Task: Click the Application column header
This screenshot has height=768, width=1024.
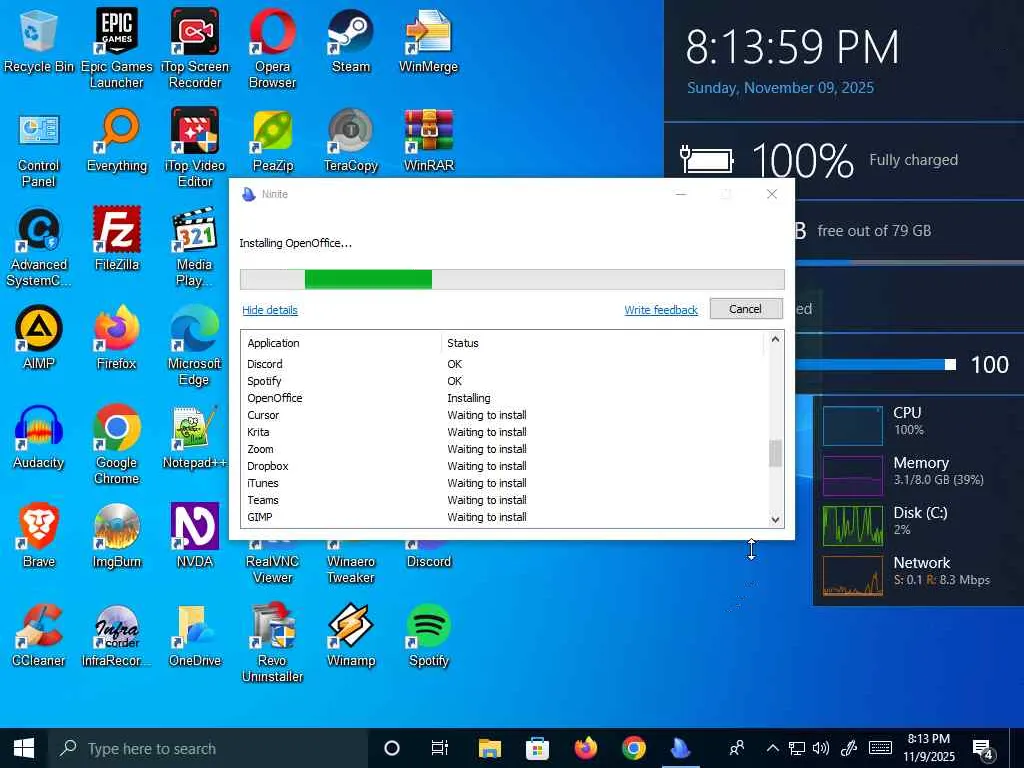Action: (x=342, y=343)
